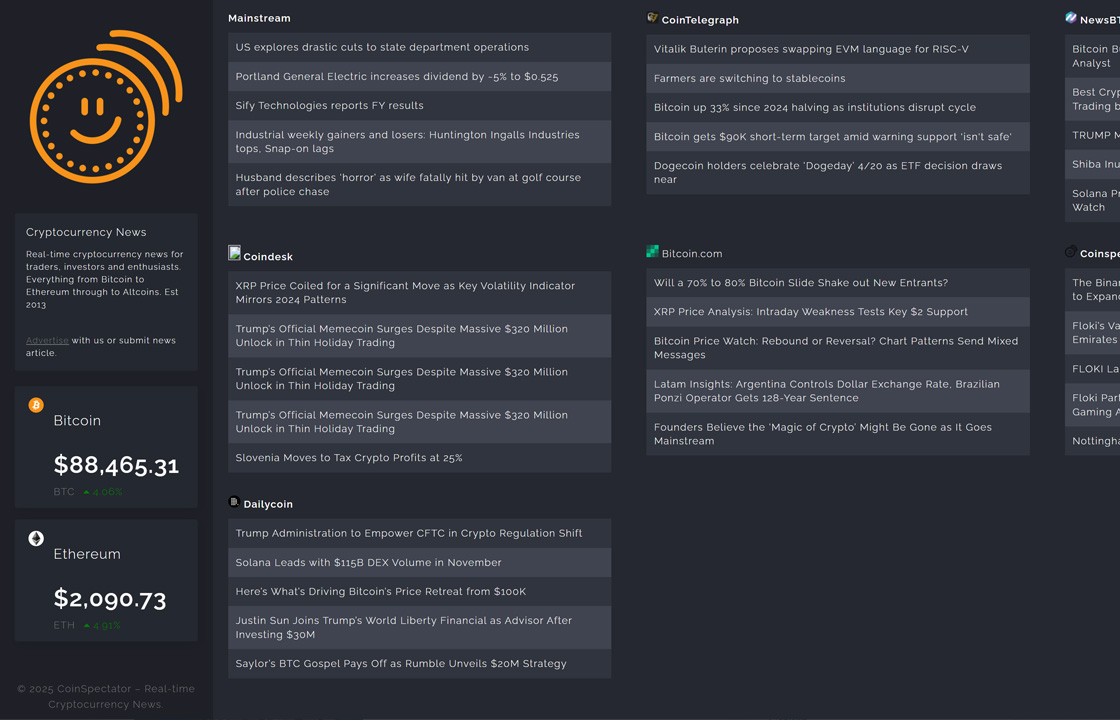1120x720 pixels.
Task: Open Dogecoin 'Dogeday' 4/20 ETF article
Action: click(827, 173)
